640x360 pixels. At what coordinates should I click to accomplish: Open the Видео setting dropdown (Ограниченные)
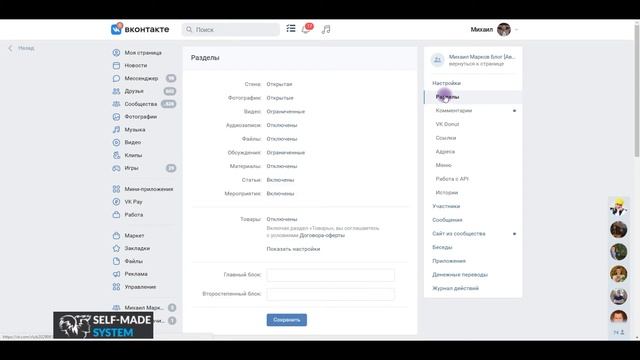click(x=286, y=111)
